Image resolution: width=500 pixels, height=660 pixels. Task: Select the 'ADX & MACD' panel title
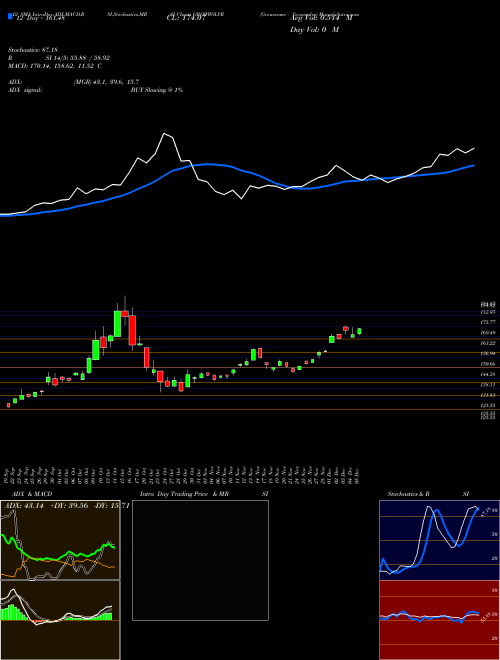(x=32, y=494)
